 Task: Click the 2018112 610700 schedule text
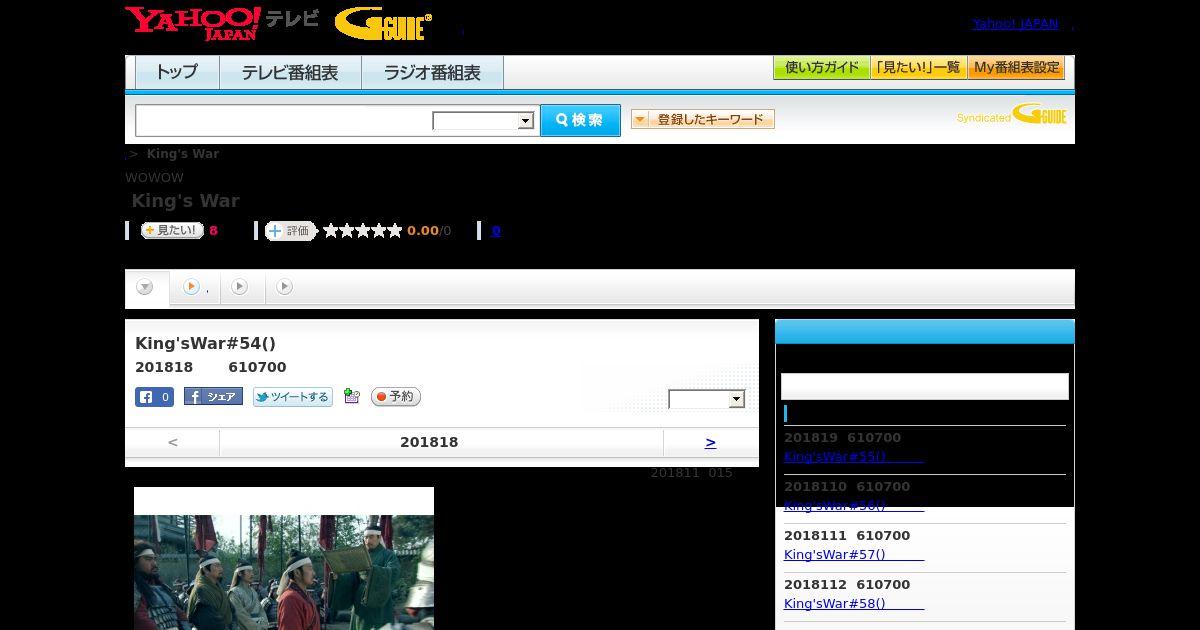tap(847, 584)
